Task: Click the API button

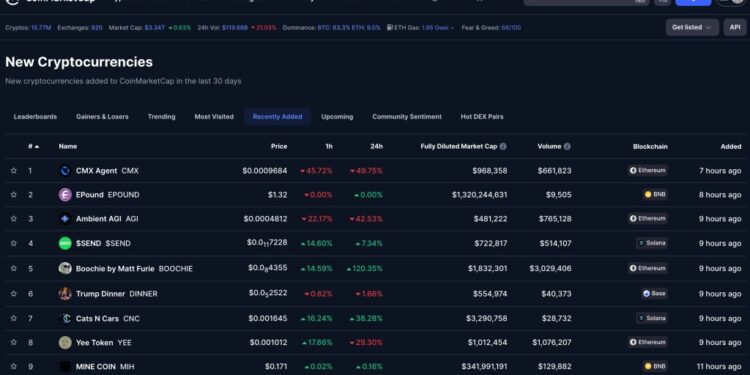Action: (x=735, y=27)
